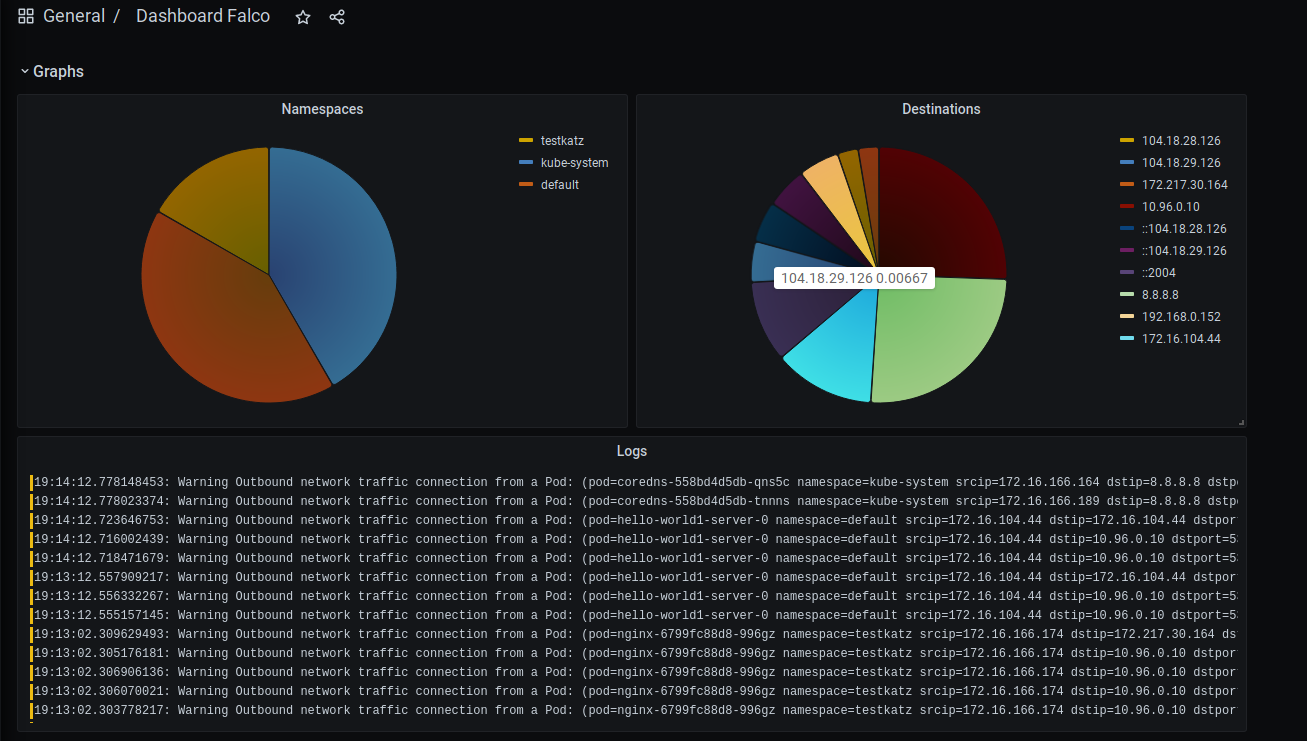Open the Destinations panel title menu

[941, 109]
